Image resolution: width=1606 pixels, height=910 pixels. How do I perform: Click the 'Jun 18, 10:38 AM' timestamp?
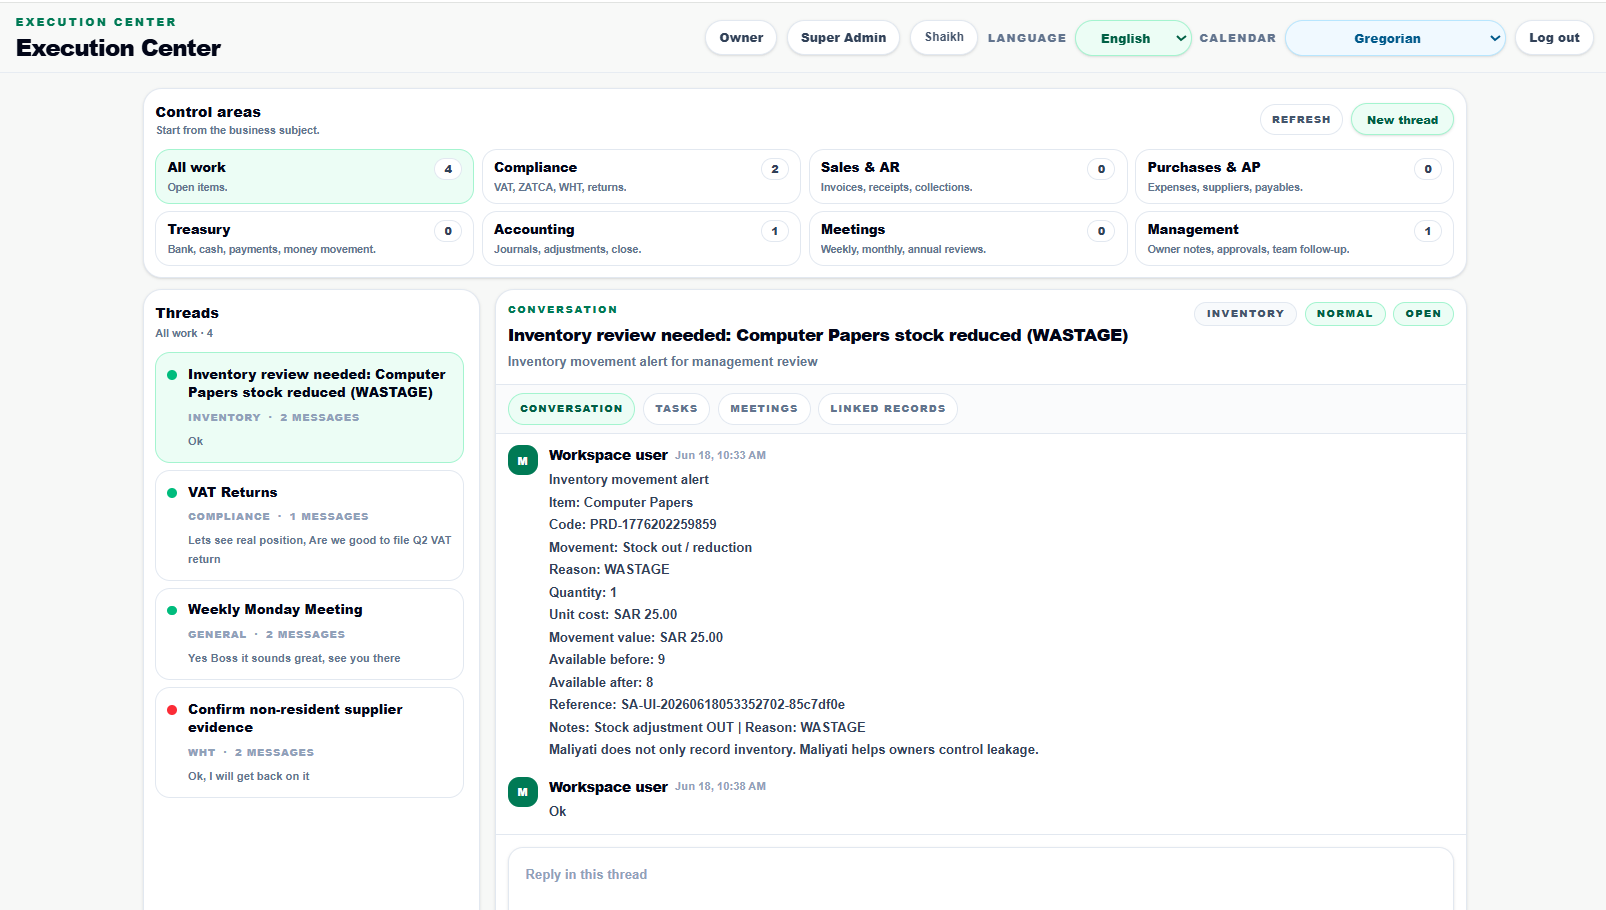pos(720,787)
